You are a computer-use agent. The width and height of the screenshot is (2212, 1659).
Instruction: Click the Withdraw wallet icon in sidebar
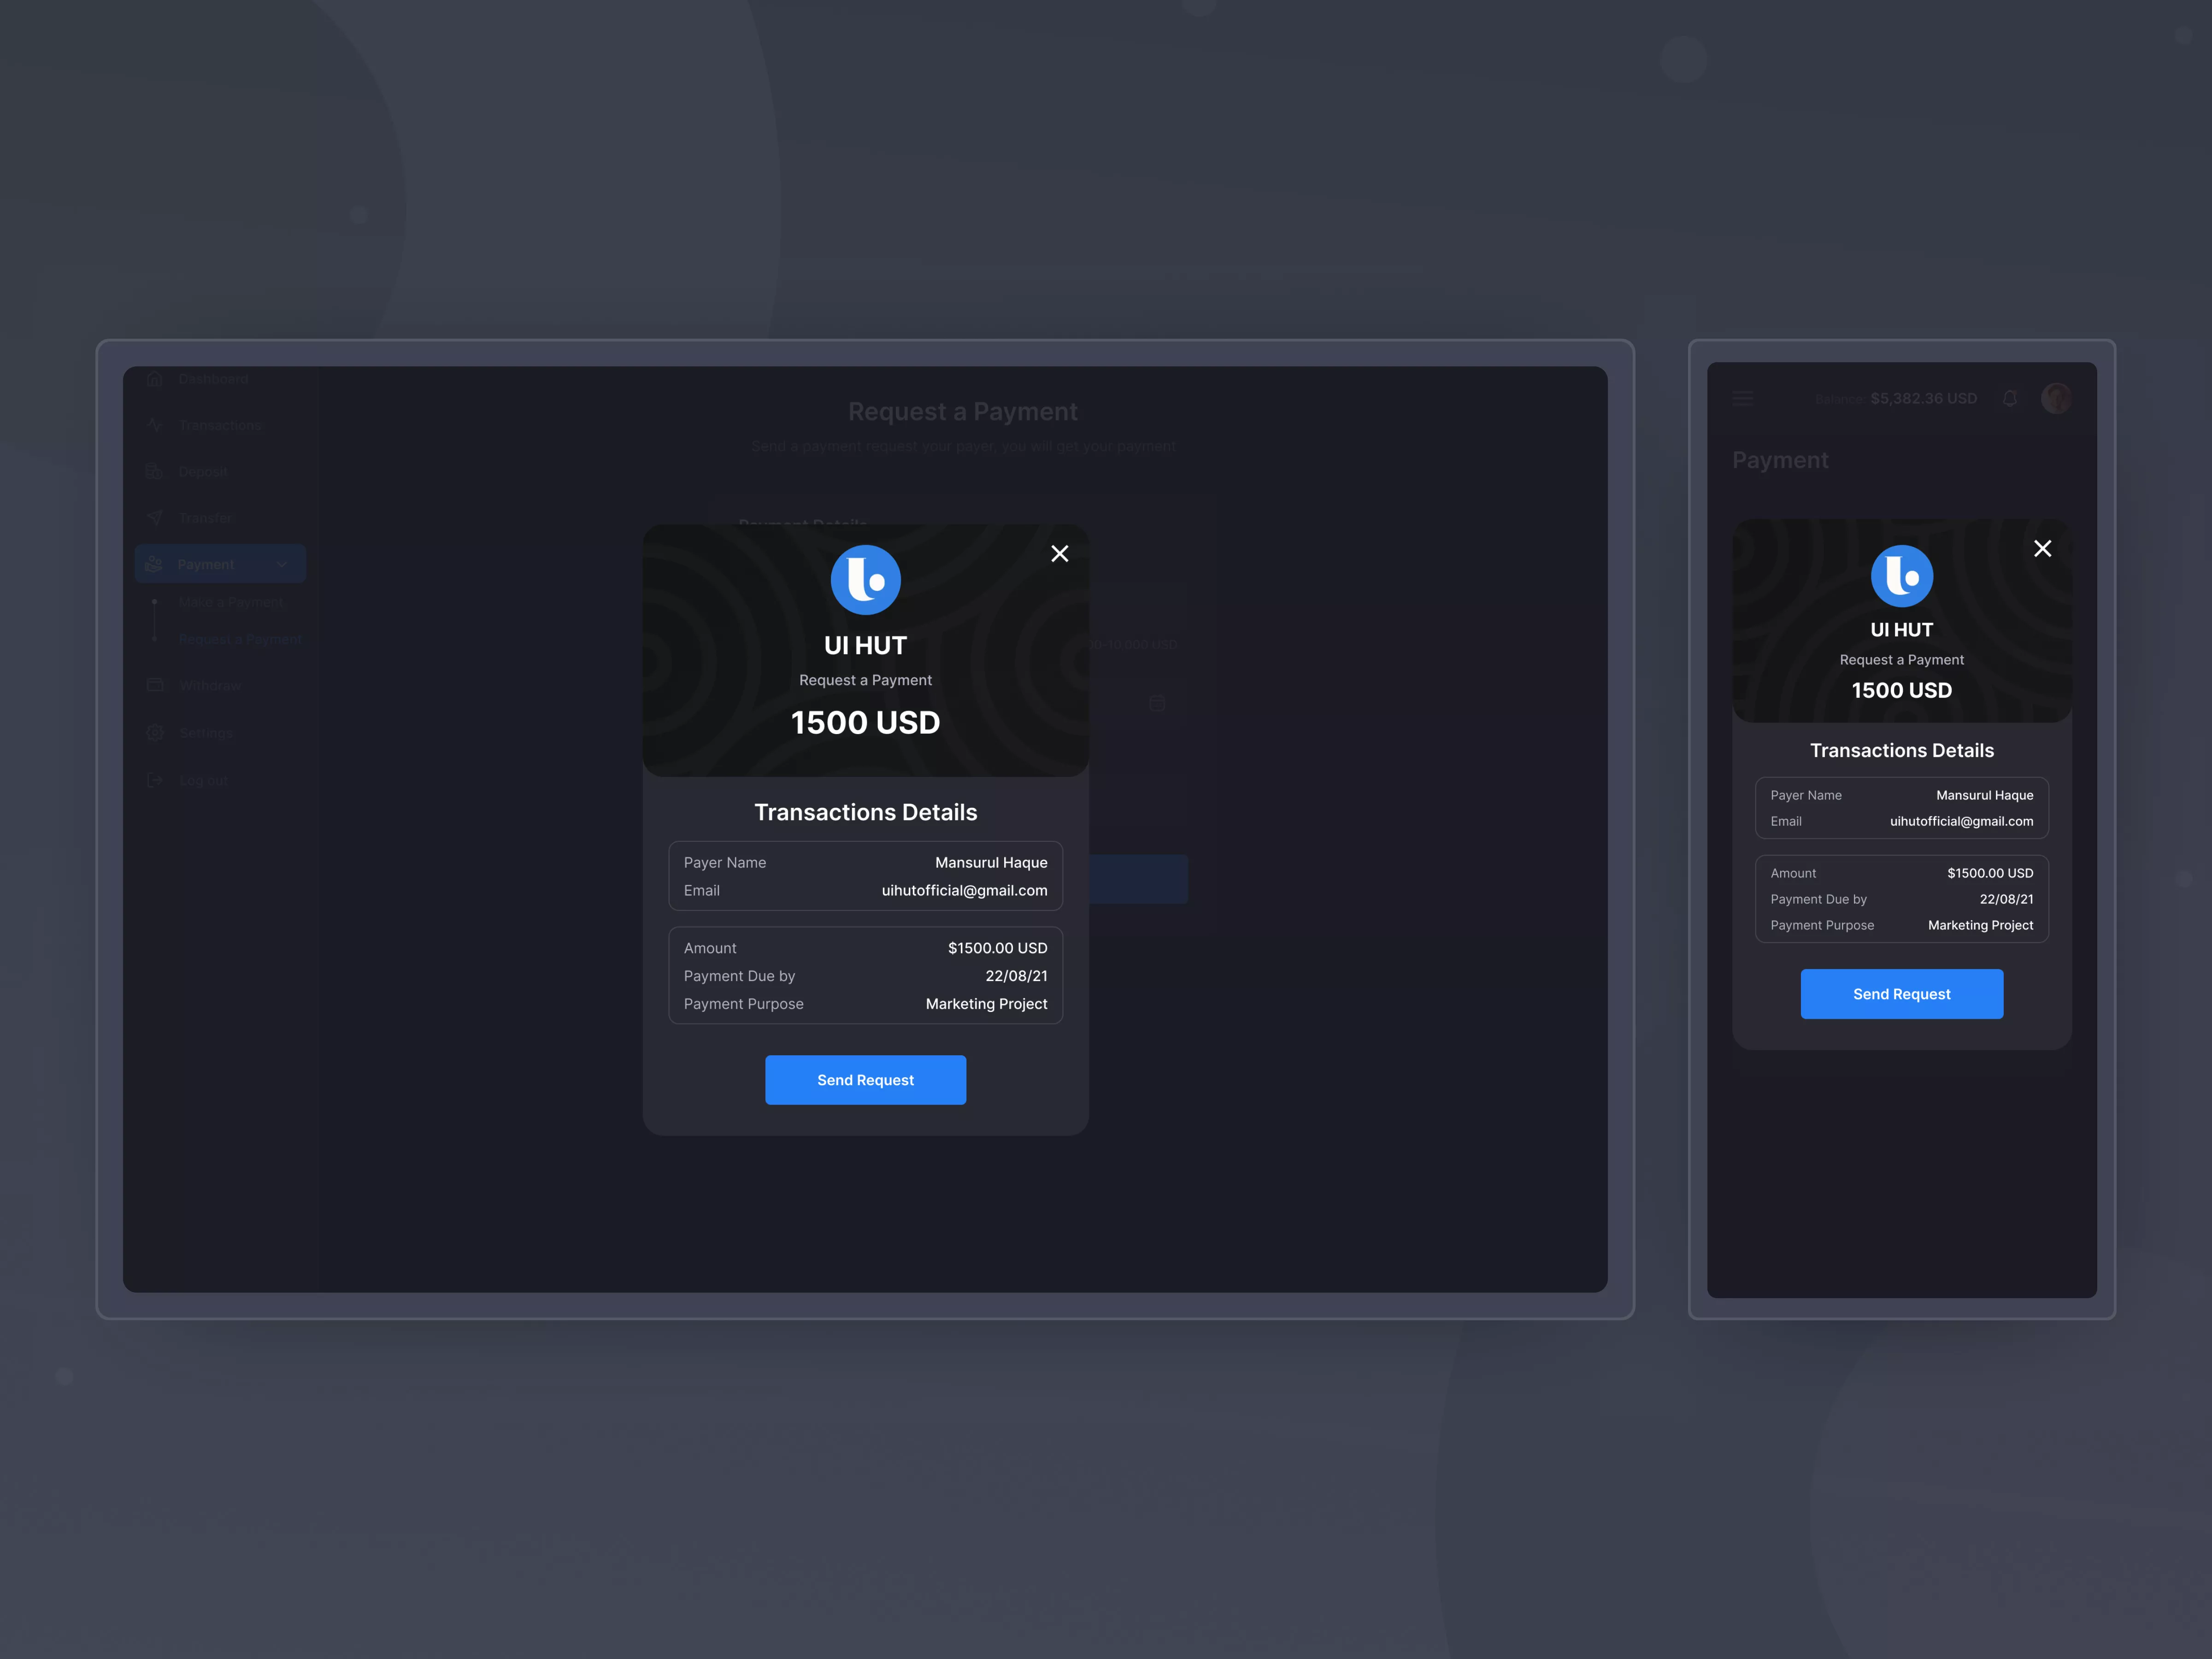(x=154, y=685)
